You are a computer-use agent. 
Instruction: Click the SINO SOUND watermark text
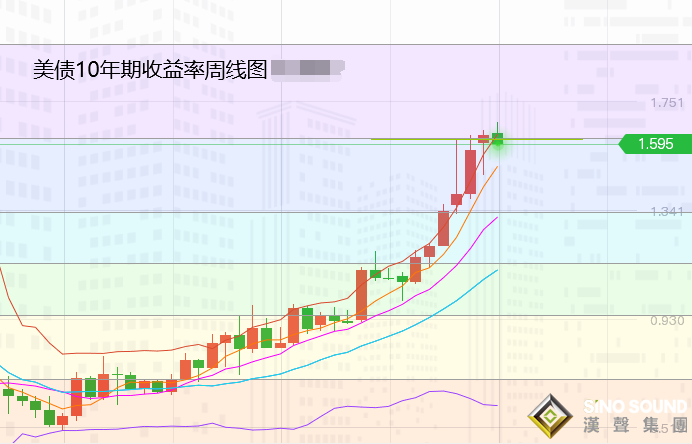point(633,406)
